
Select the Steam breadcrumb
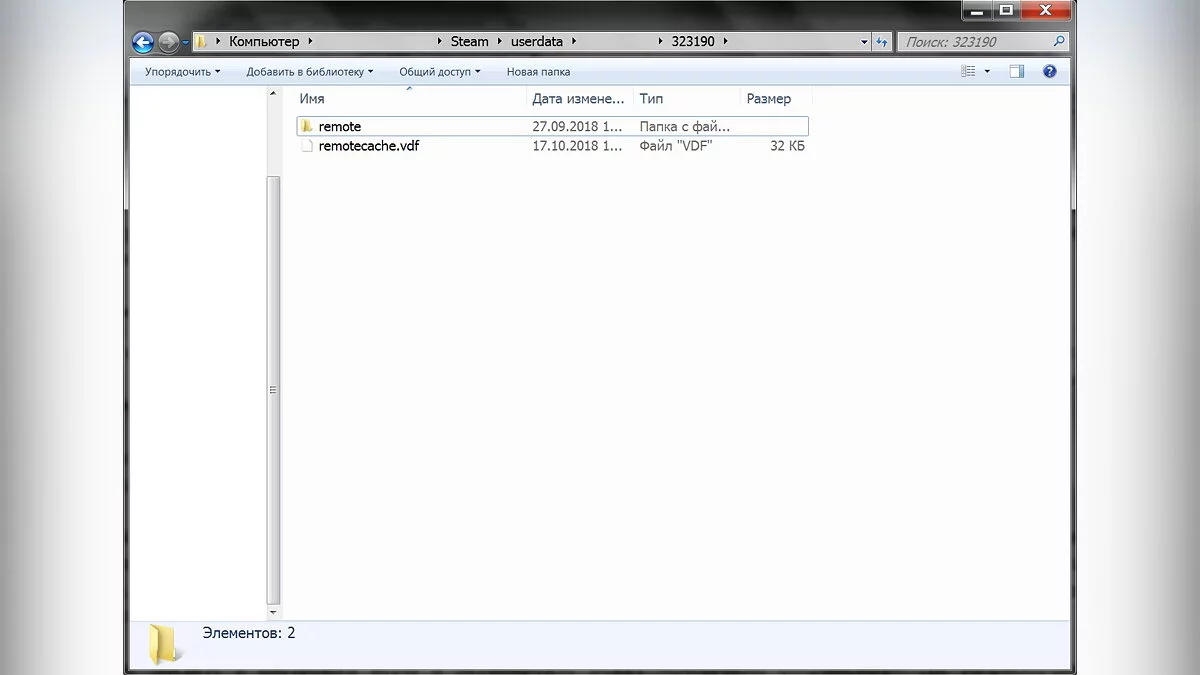click(469, 42)
